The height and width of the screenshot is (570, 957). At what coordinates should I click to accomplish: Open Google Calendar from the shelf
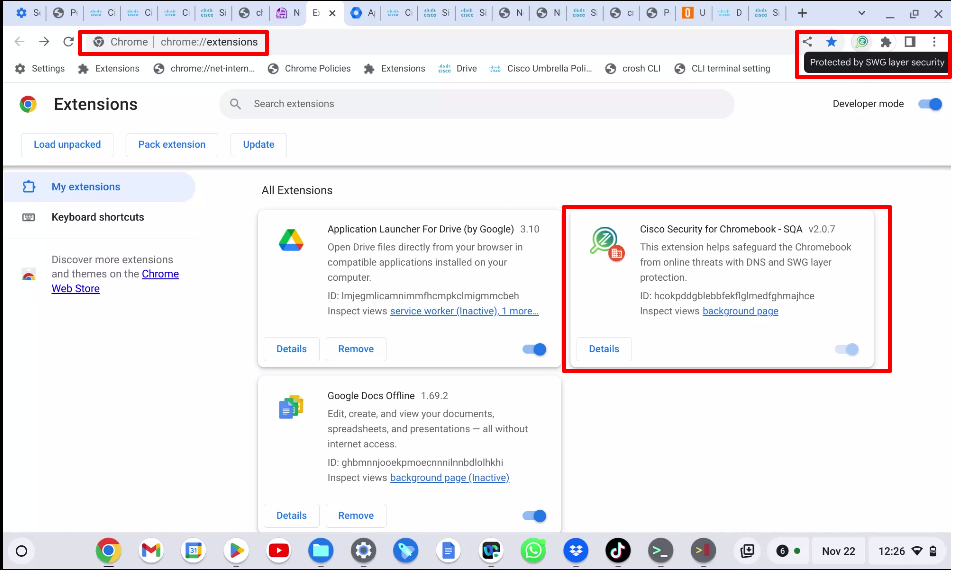193,551
